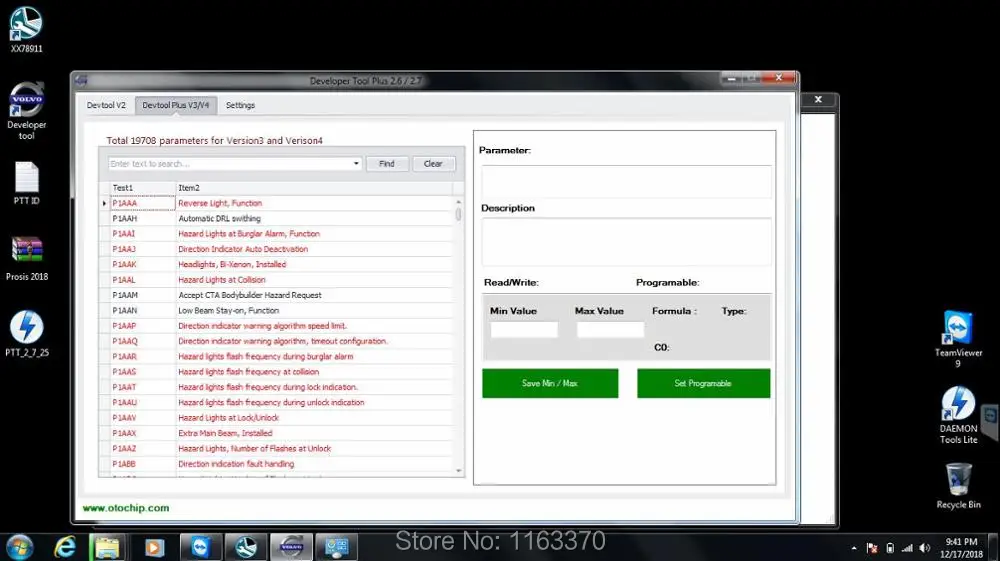Open Internet Explorer from the taskbar
1000x561 pixels.
(x=64, y=547)
